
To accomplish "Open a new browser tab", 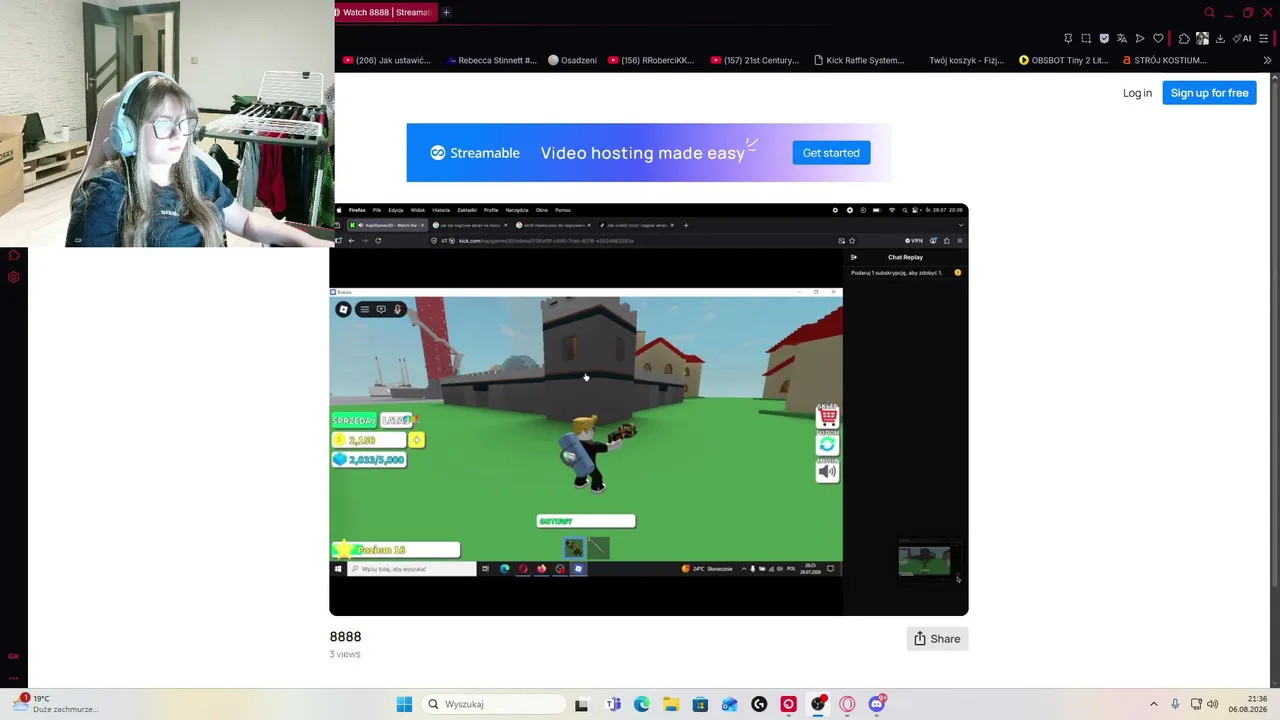I will 446,13.
